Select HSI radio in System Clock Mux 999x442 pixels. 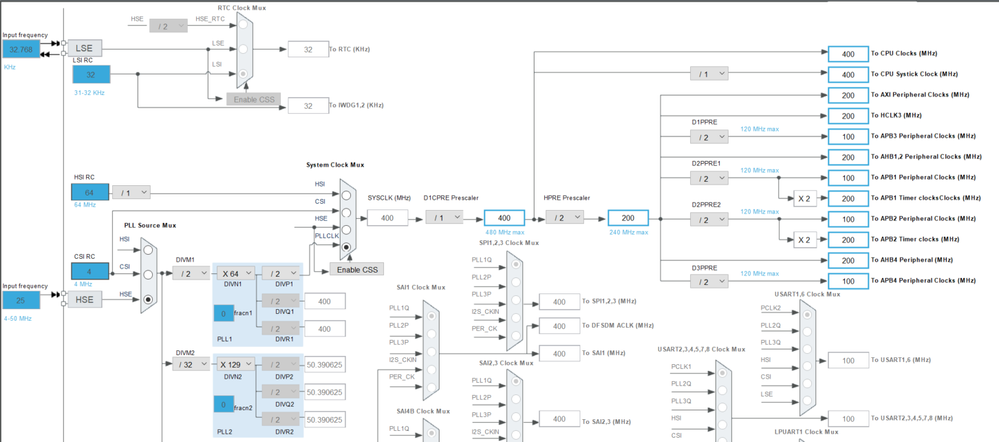tap(347, 195)
